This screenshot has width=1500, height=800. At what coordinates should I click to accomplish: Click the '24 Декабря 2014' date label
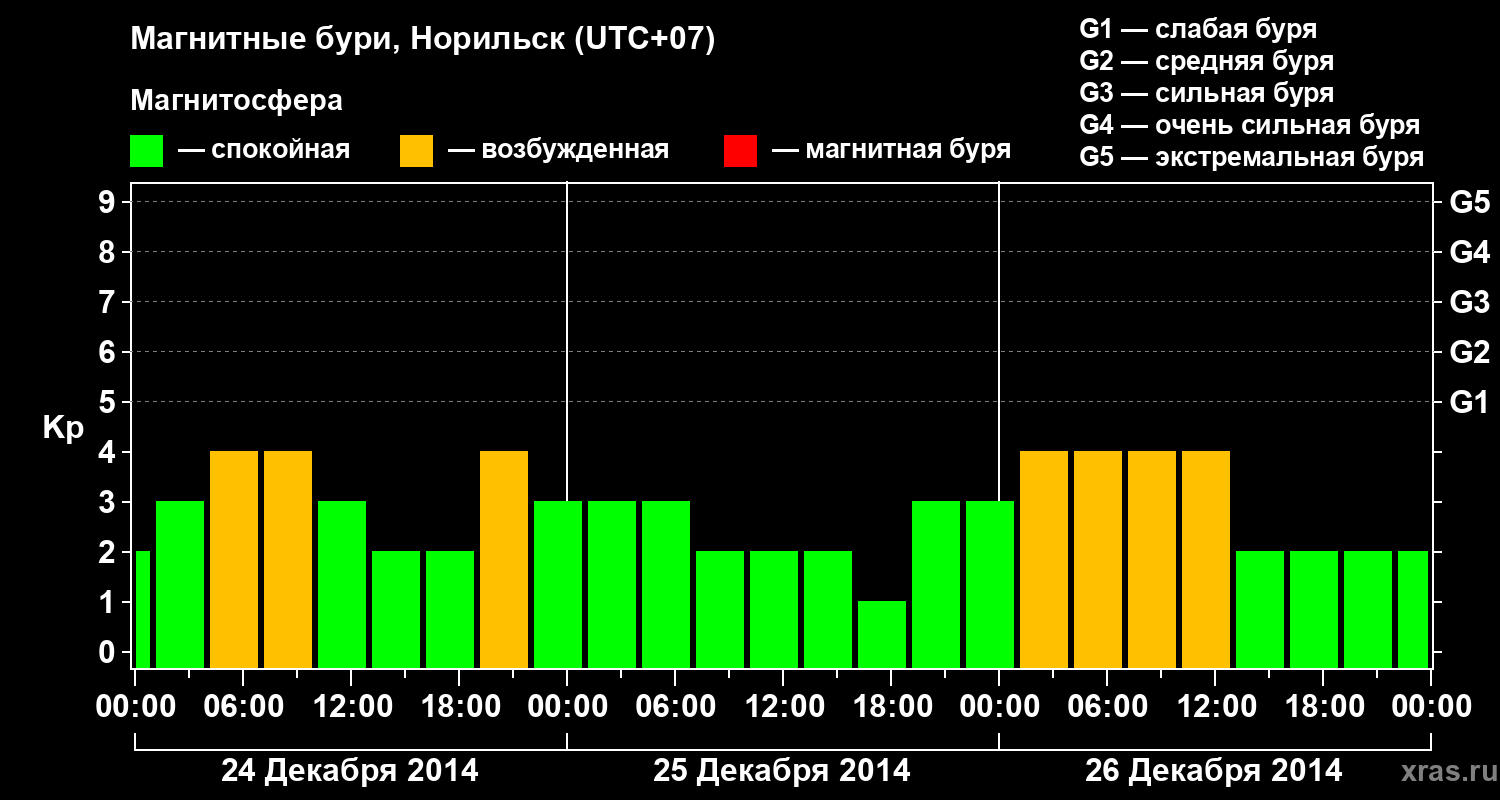(x=350, y=771)
